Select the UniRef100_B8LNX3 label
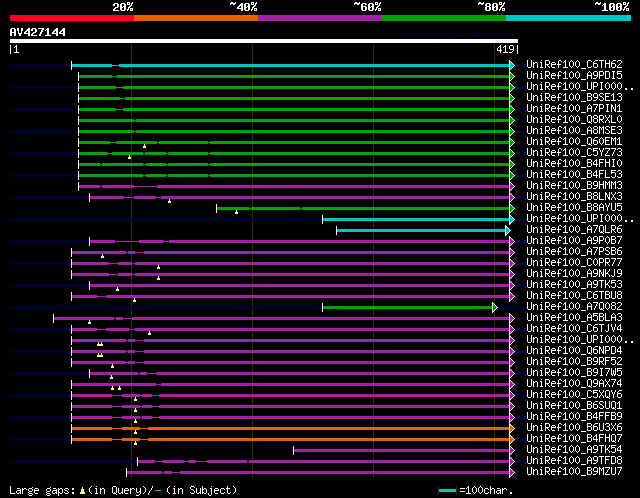The width and height of the screenshot is (640, 498). point(574,196)
